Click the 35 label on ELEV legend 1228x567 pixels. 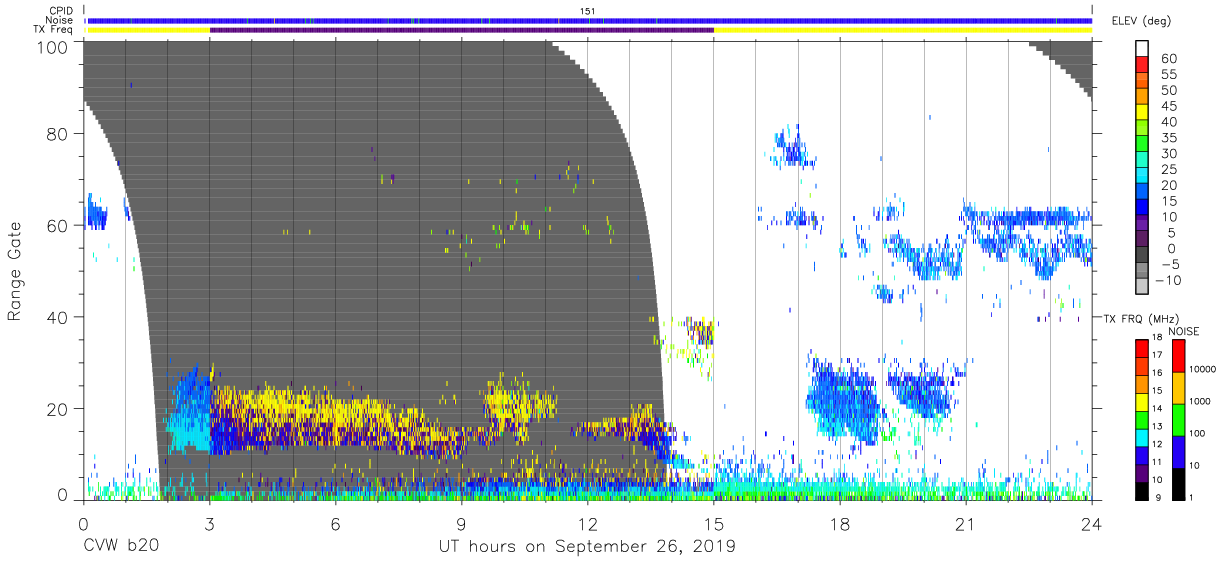[x=1168, y=138]
